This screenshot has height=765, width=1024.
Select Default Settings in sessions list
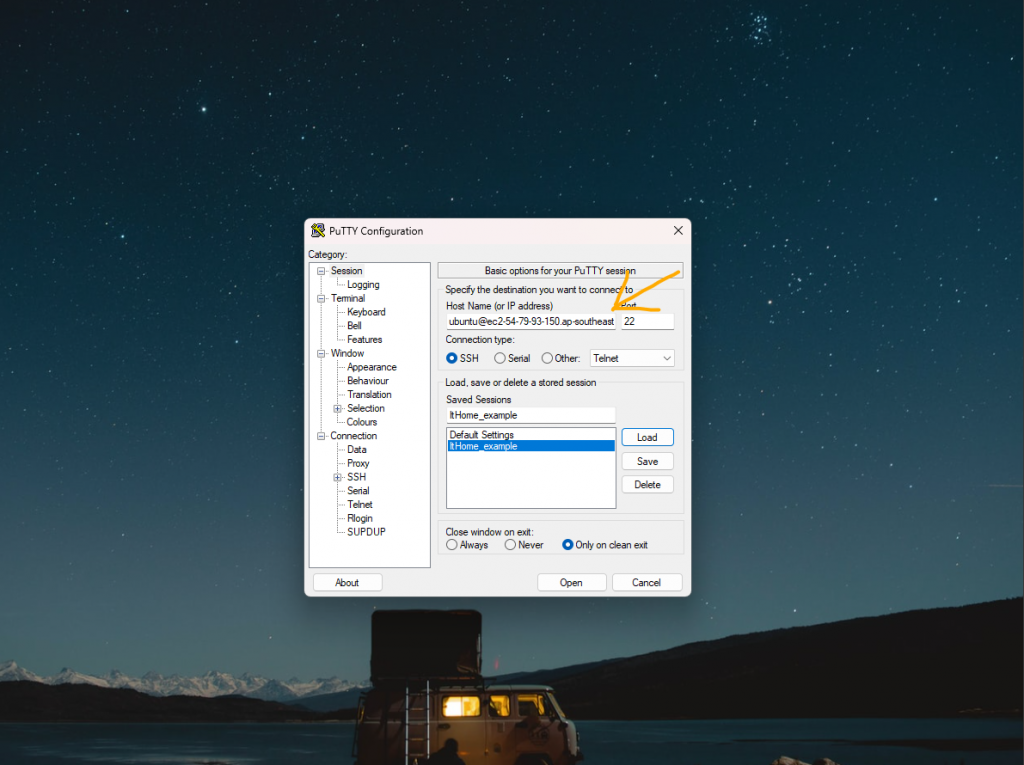[530, 434]
